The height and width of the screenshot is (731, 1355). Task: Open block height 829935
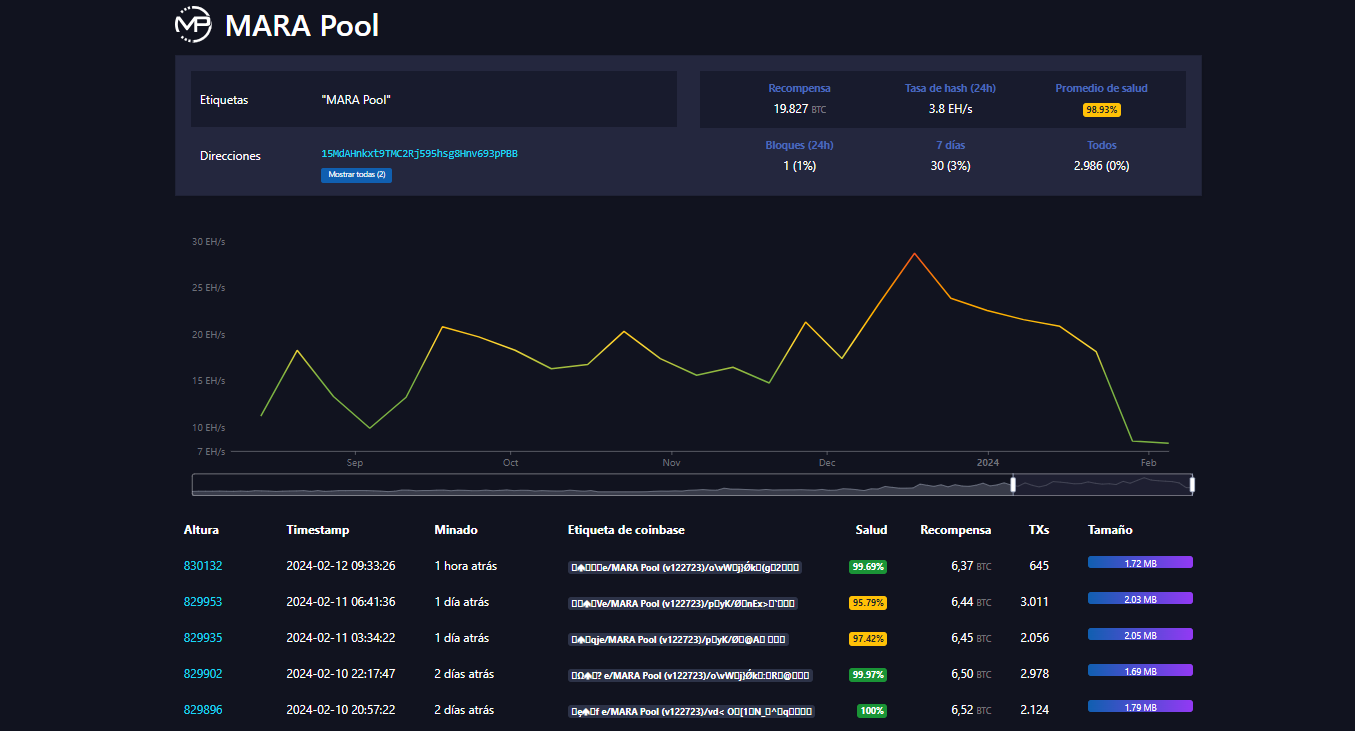(x=203, y=638)
